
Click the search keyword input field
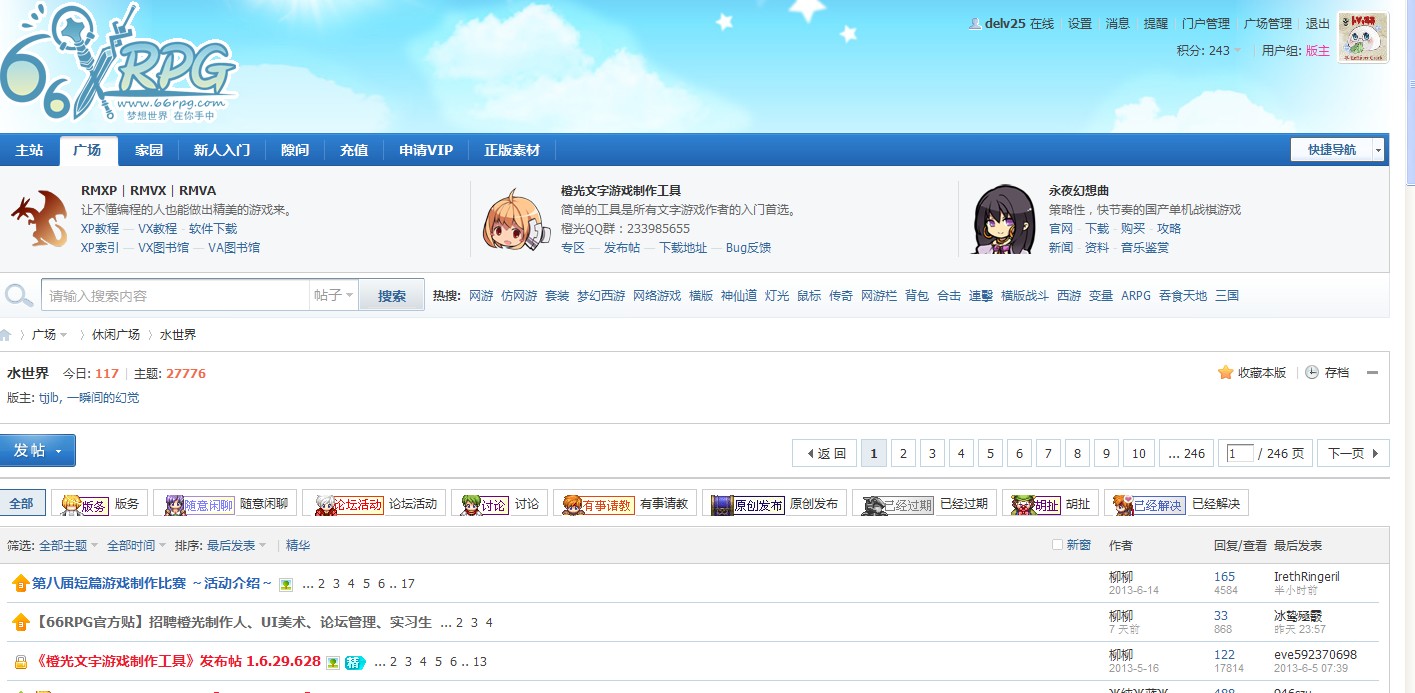click(175, 295)
